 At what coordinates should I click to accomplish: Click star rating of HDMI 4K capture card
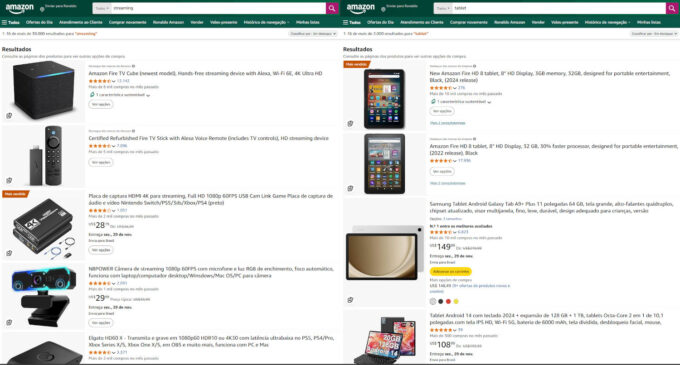tap(100, 211)
